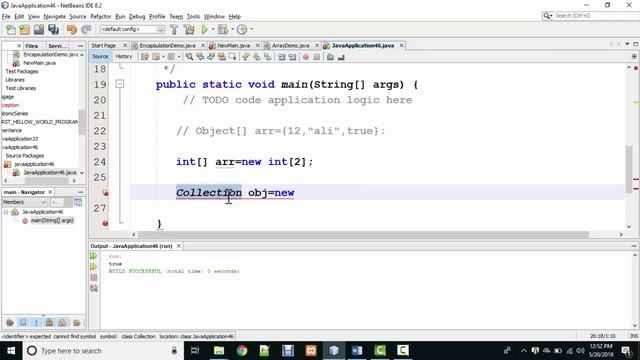Switch to the EncapsulationDemo.java tab
This screenshot has width=640, height=360.
(167, 45)
